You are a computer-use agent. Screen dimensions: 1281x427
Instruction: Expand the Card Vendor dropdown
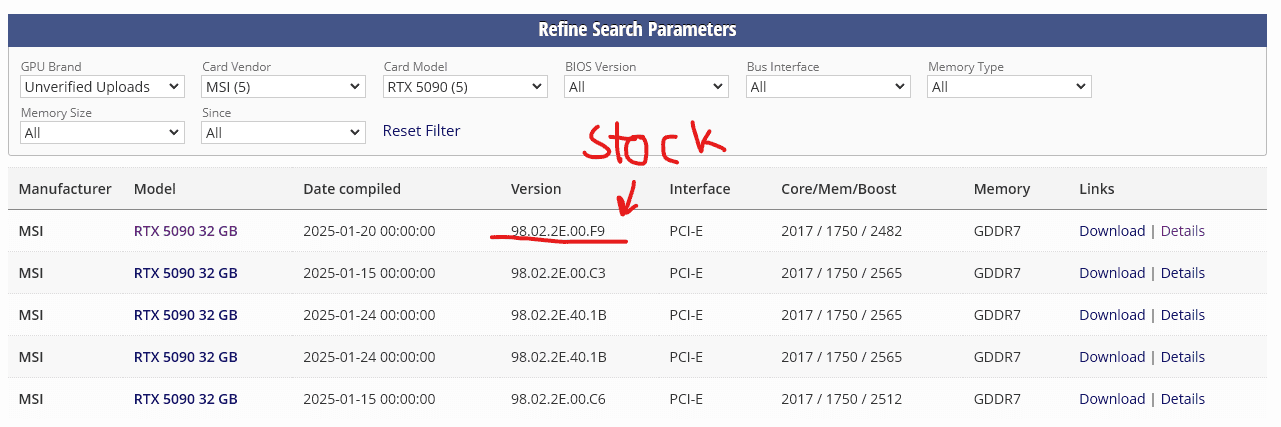283,87
